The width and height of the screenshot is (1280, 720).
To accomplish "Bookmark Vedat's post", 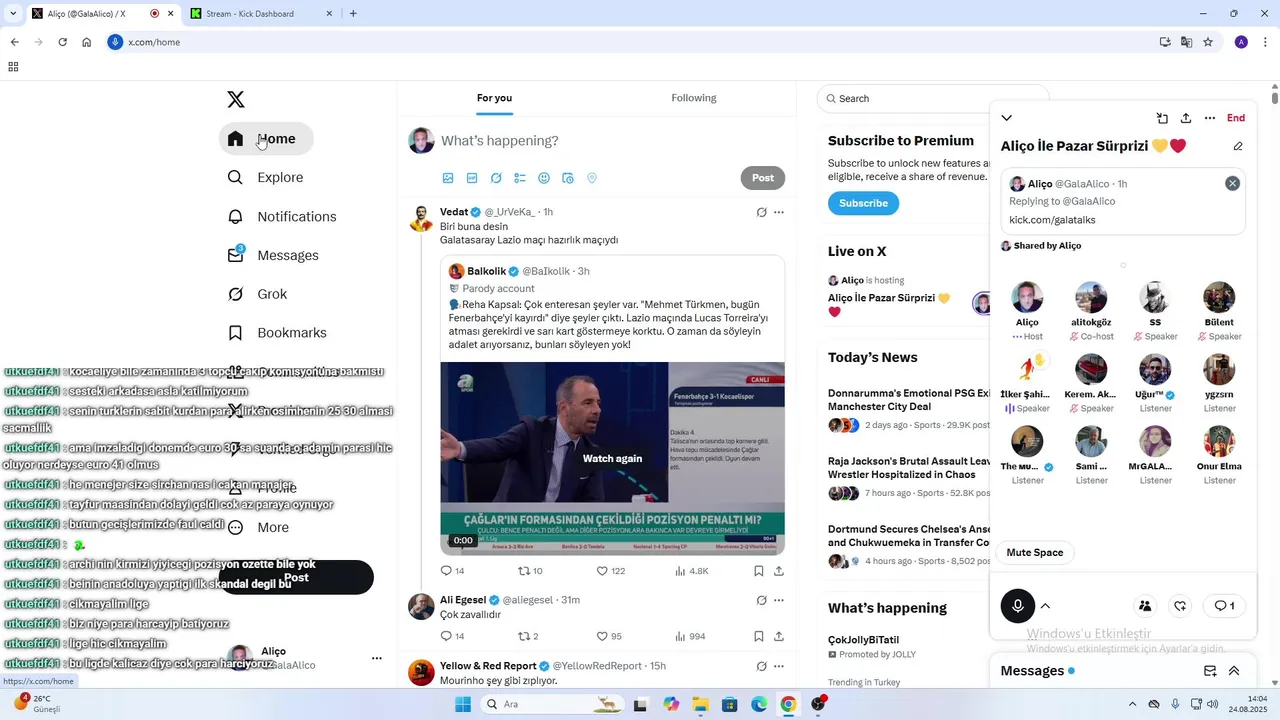I will point(759,571).
